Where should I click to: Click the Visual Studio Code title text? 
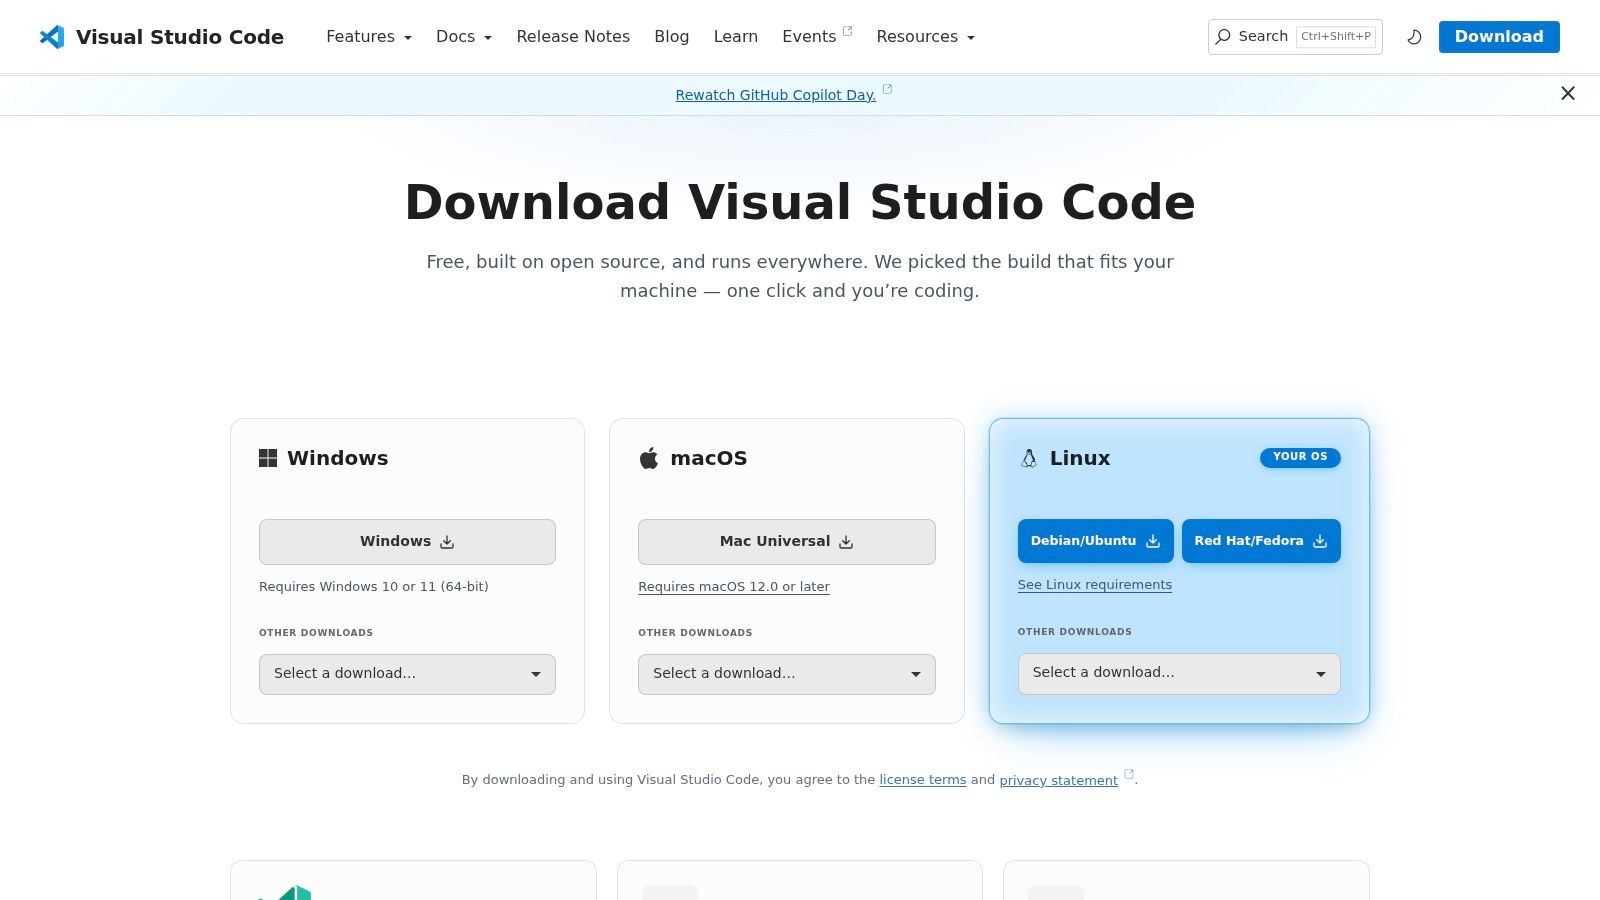(x=180, y=37)
